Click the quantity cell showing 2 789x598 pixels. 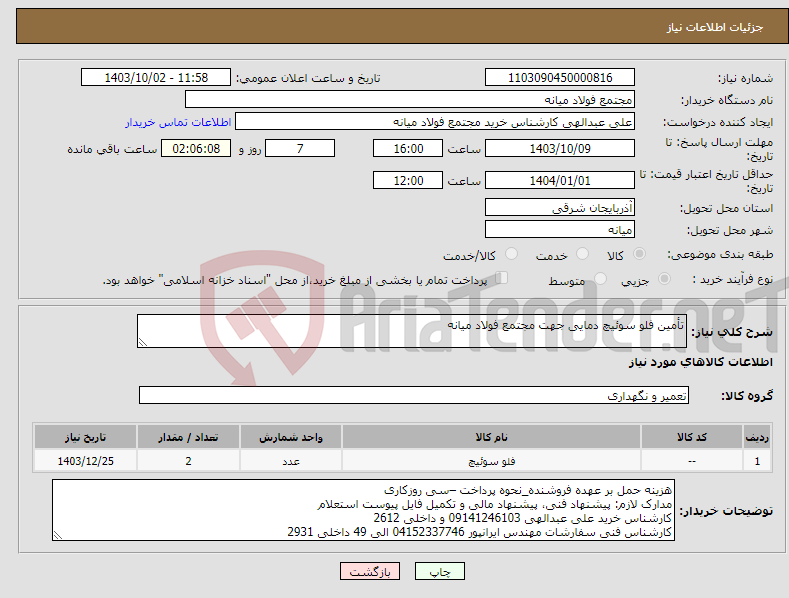click(x=188, y=461)
